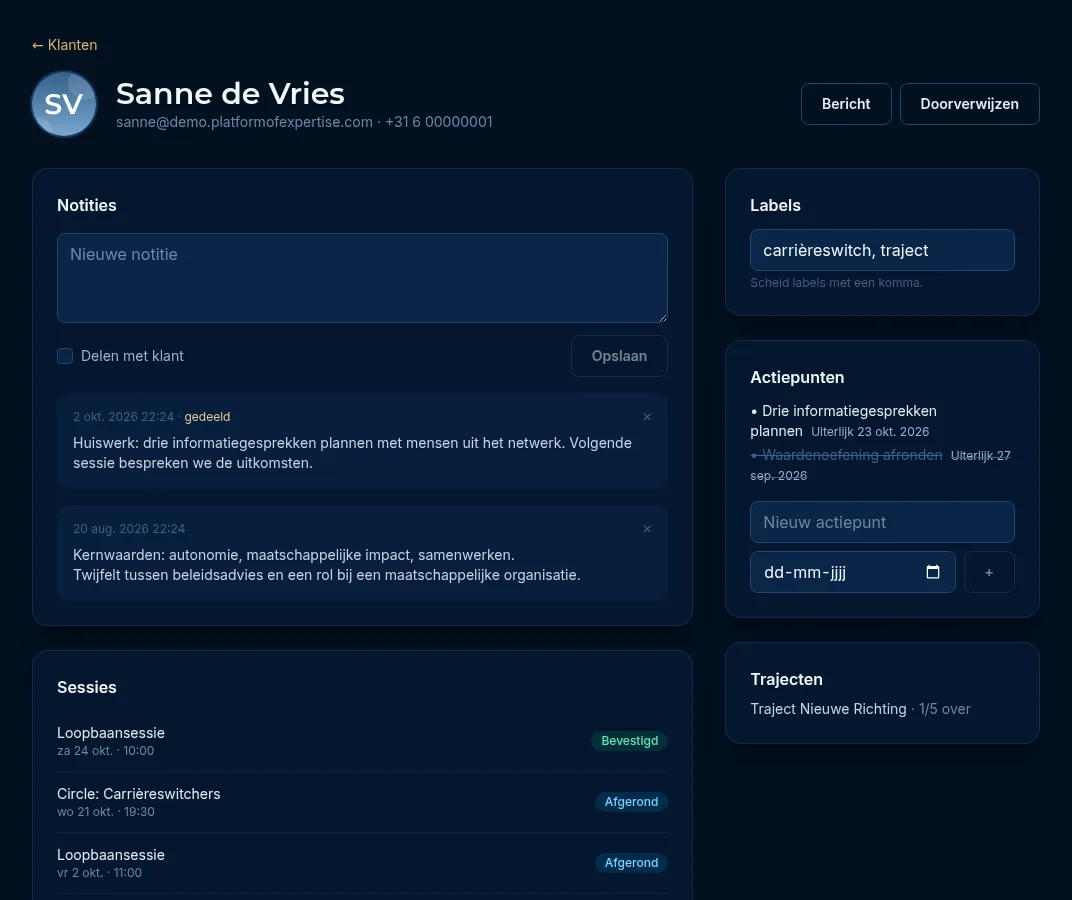Go back via the Klanten link
The width and height of the screenshot is (1072, 900).
tap(64, 45)
